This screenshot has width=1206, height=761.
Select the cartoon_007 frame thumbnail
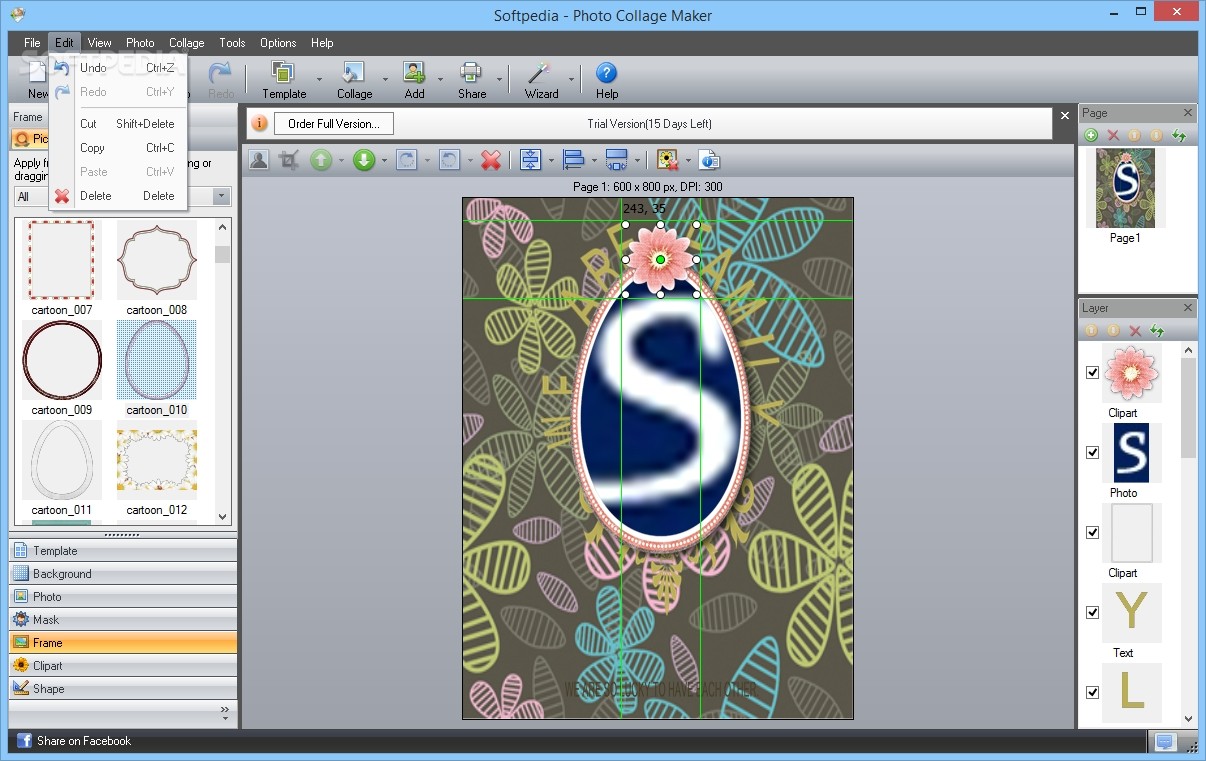point(62,260)
